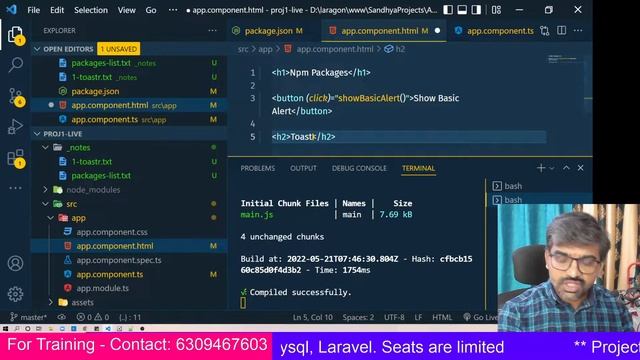The height and width of the screenshot is (360, 640).
Task: Open Run and Debug view
Action: tap(16, 127)
